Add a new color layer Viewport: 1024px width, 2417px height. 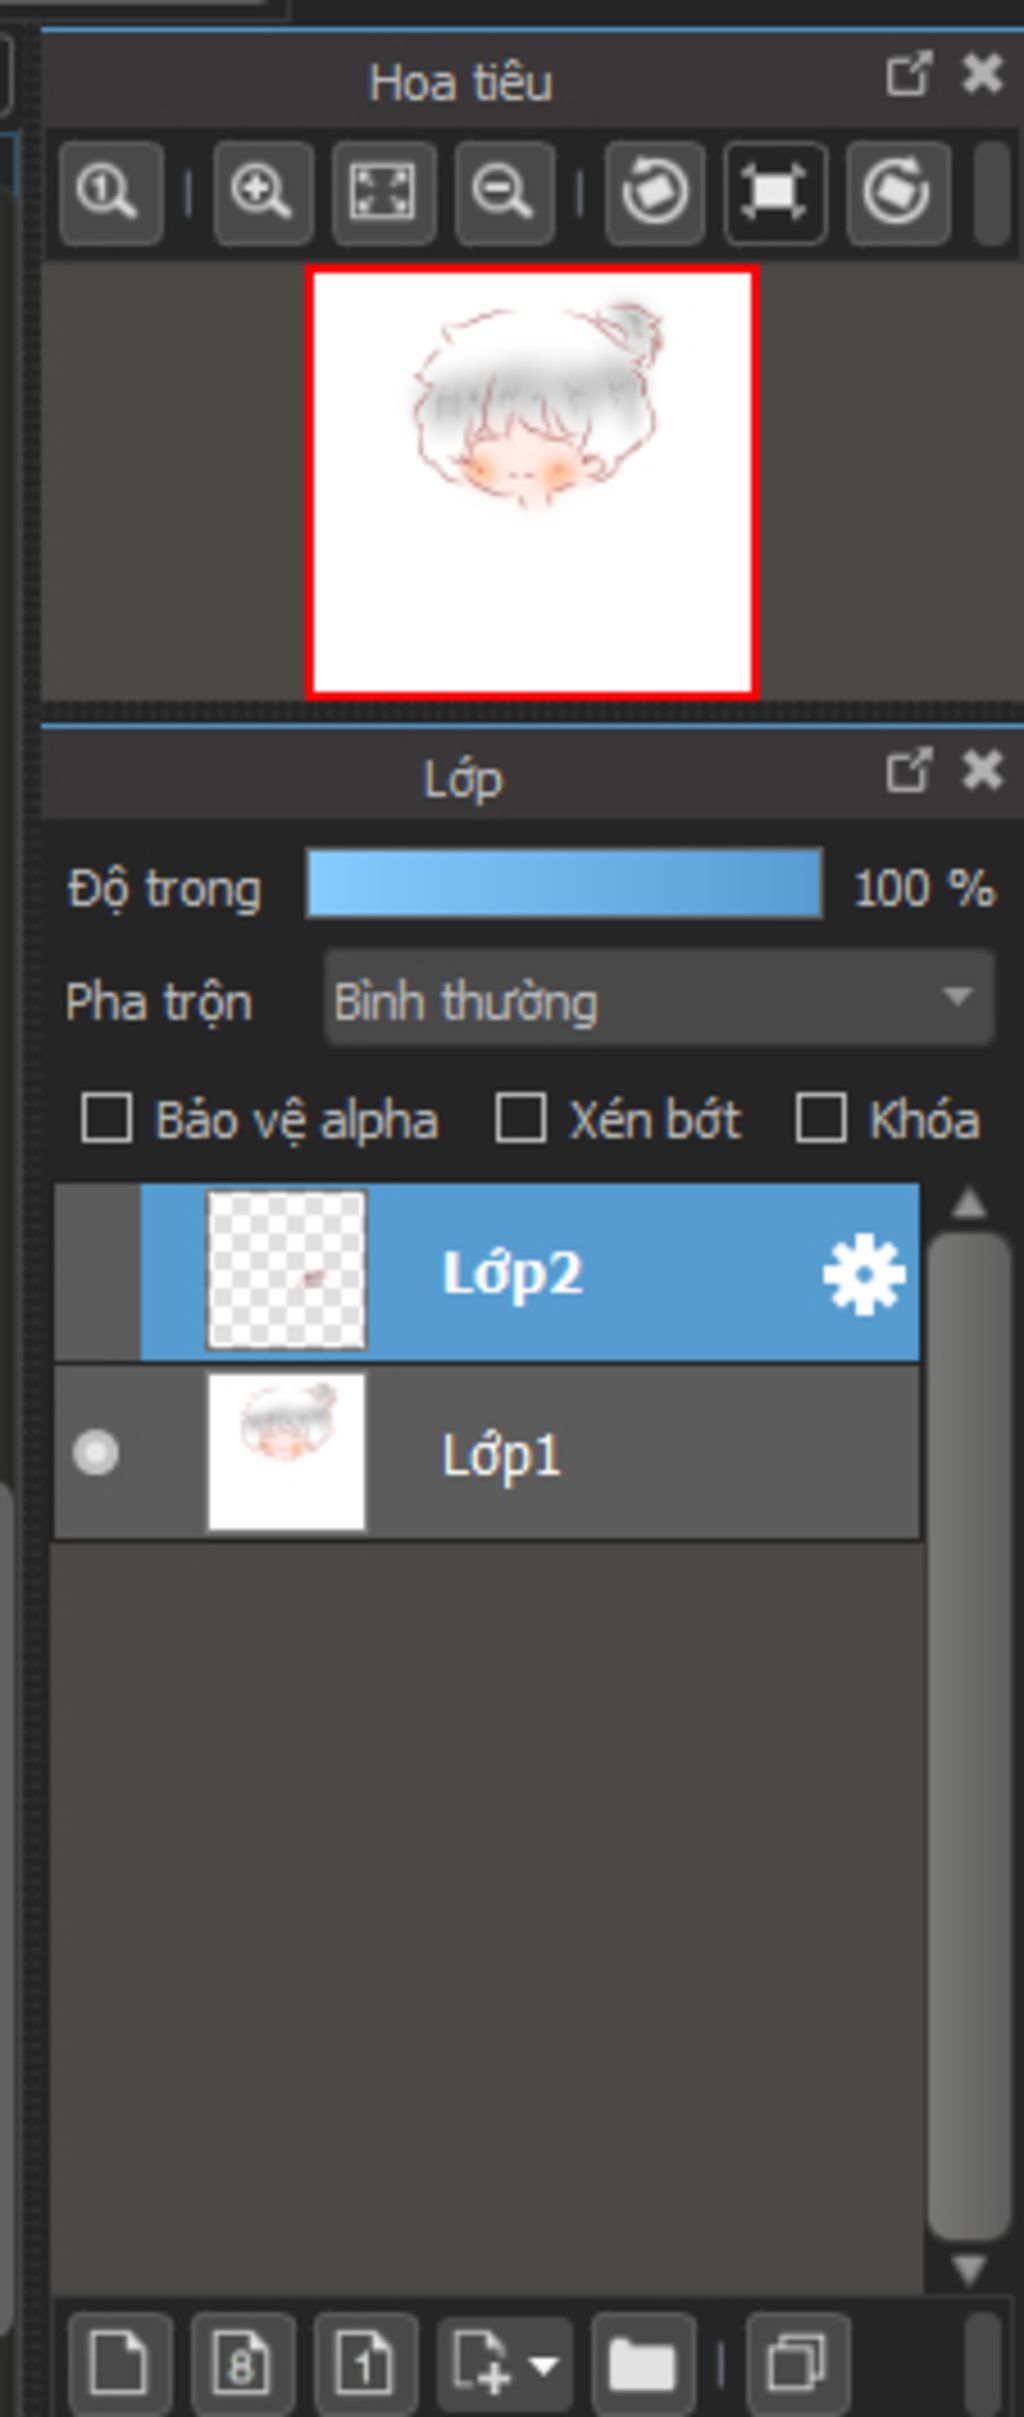tap(120, 2364)
